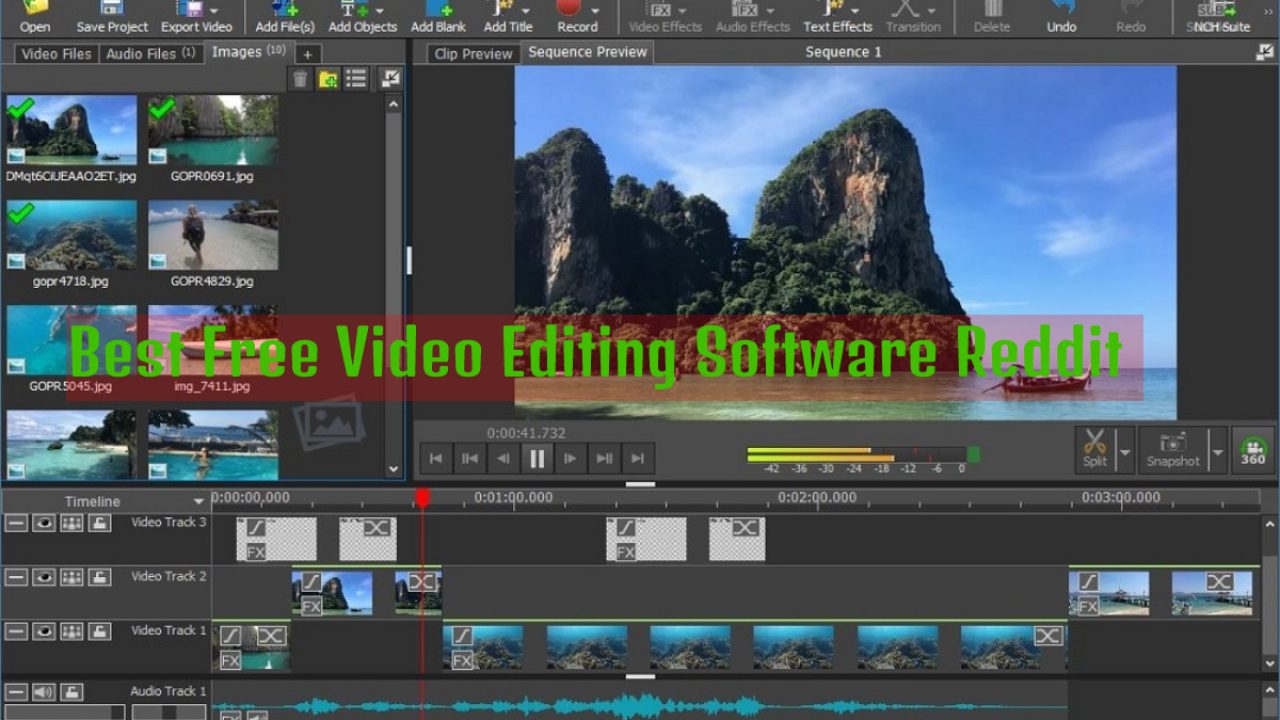Undock the media bin panel

(390, 79)
